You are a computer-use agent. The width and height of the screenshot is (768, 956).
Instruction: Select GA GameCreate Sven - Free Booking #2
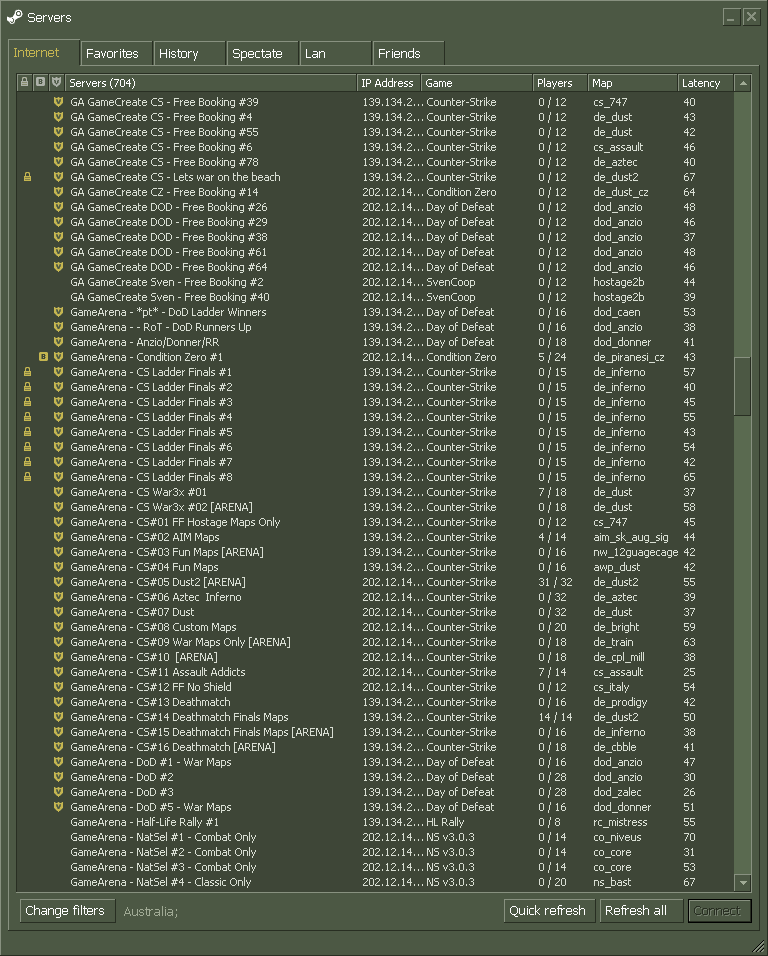point(375,282)
